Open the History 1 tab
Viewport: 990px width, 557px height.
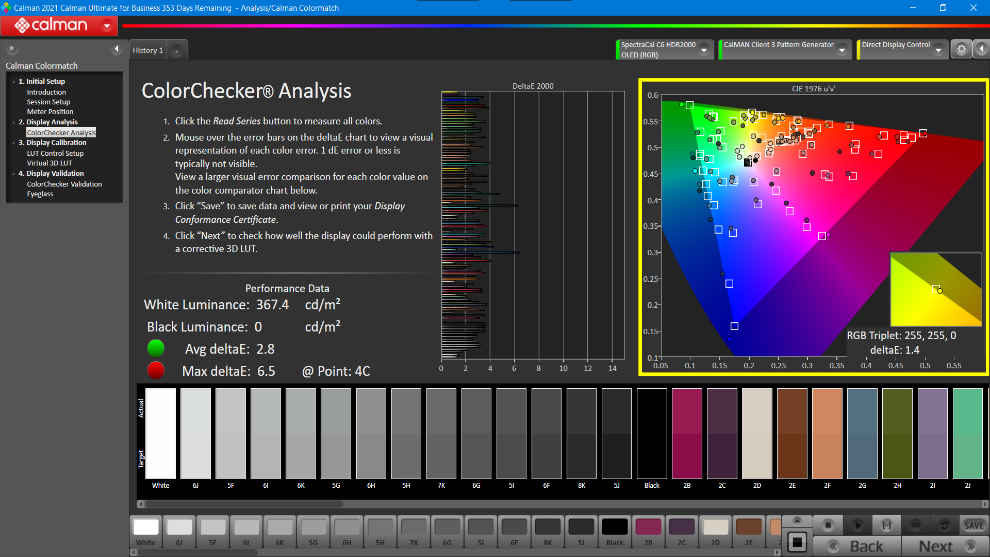click(148, 51)
